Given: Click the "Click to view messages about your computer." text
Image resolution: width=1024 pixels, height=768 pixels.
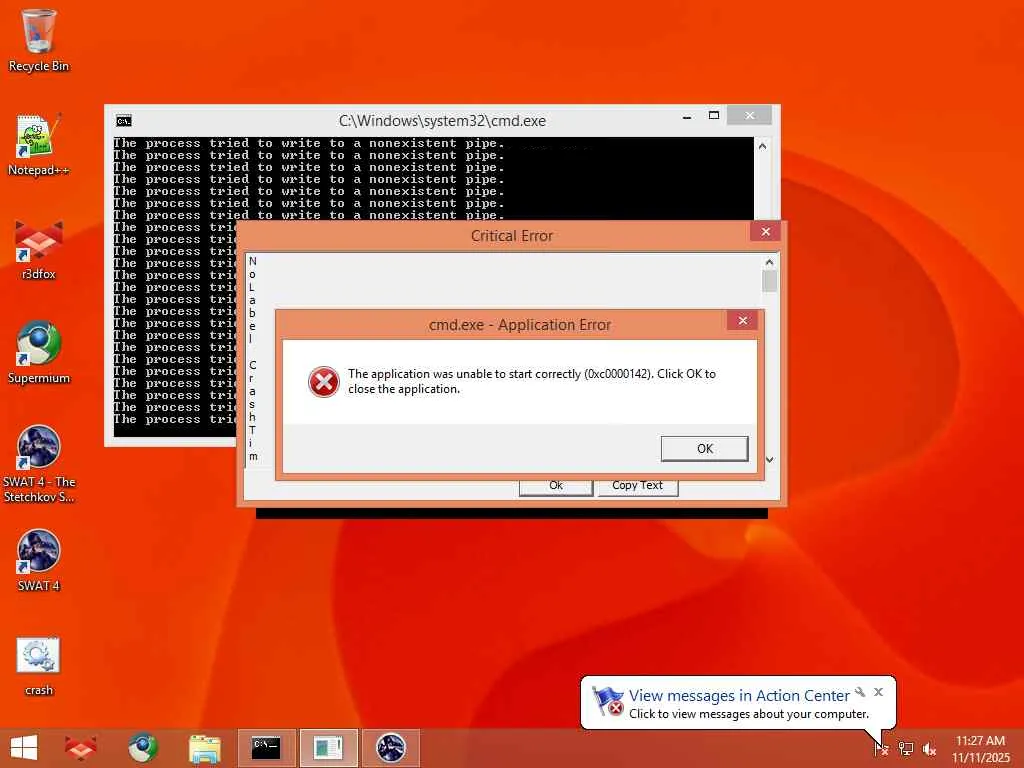Looking at the screenshot, I should (749, 714).
